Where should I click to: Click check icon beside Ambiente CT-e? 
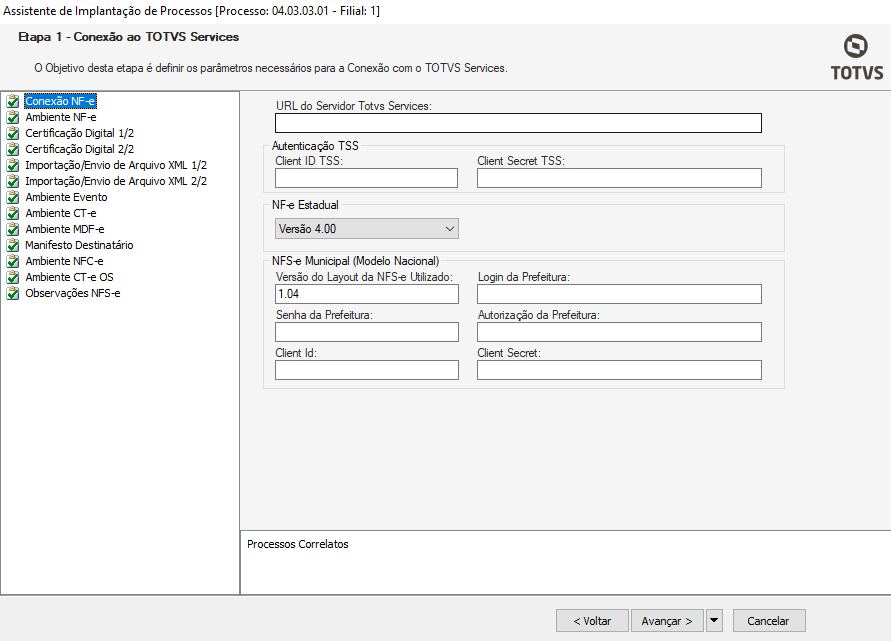pos(13,213)
